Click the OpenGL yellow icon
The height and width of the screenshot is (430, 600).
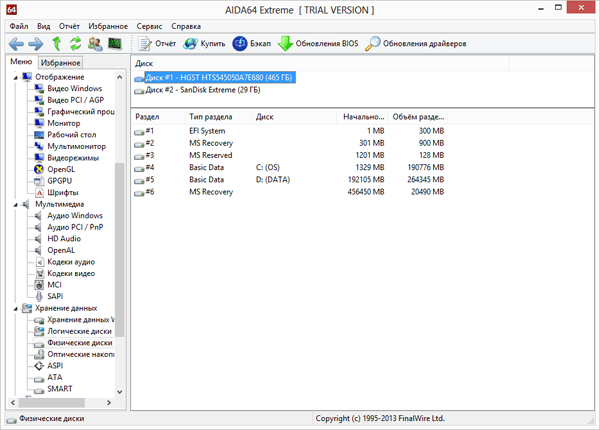(x=39, y=169)
